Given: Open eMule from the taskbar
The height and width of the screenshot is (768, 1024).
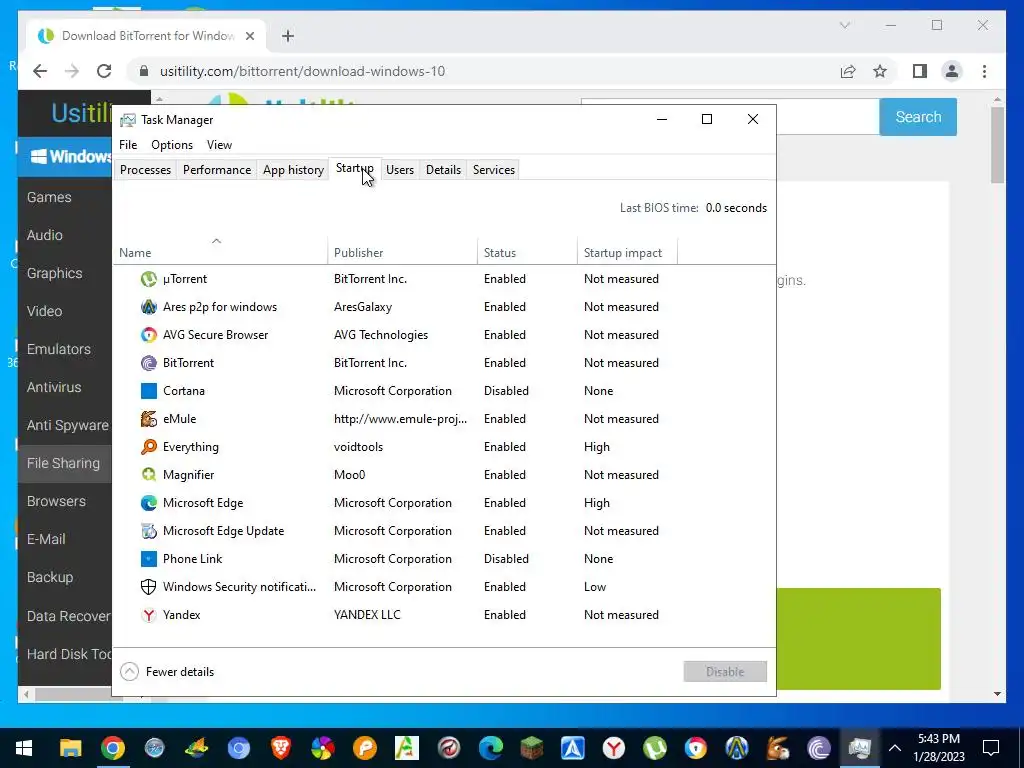Looking at the screenshot, I should coord(778,748).
